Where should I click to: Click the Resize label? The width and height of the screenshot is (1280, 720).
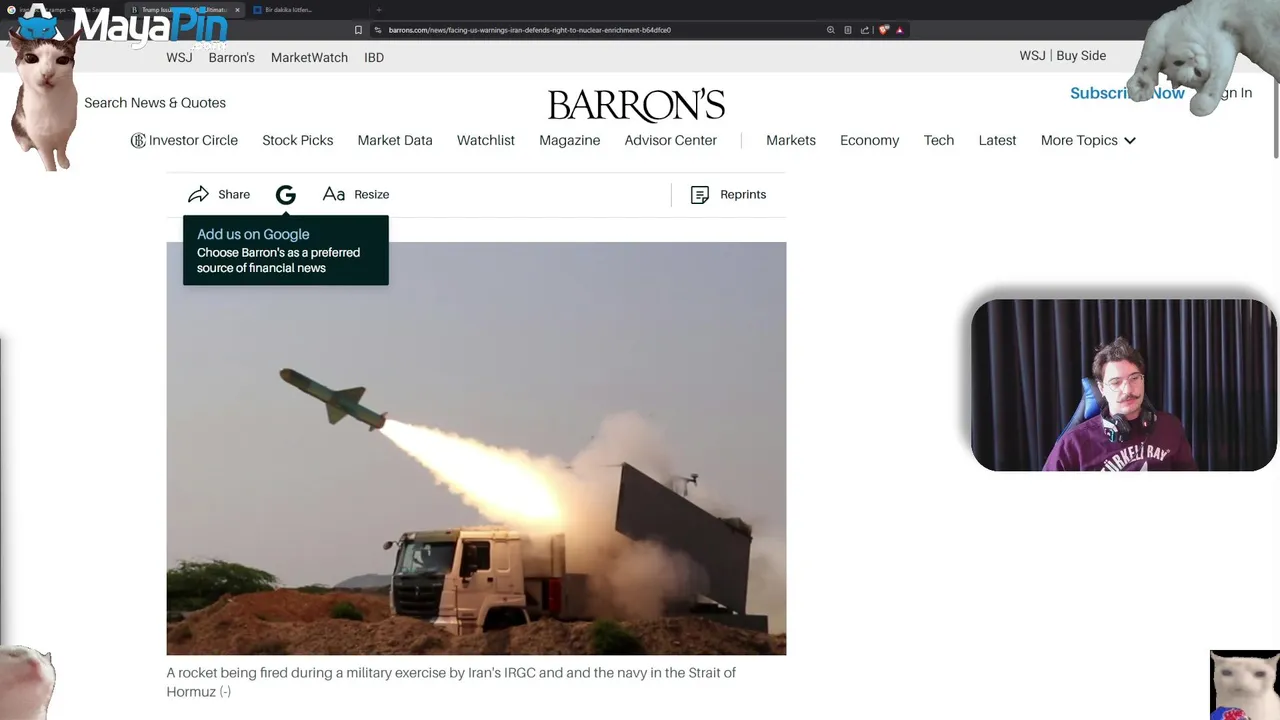pyautogui.click(x=372, y=195)
